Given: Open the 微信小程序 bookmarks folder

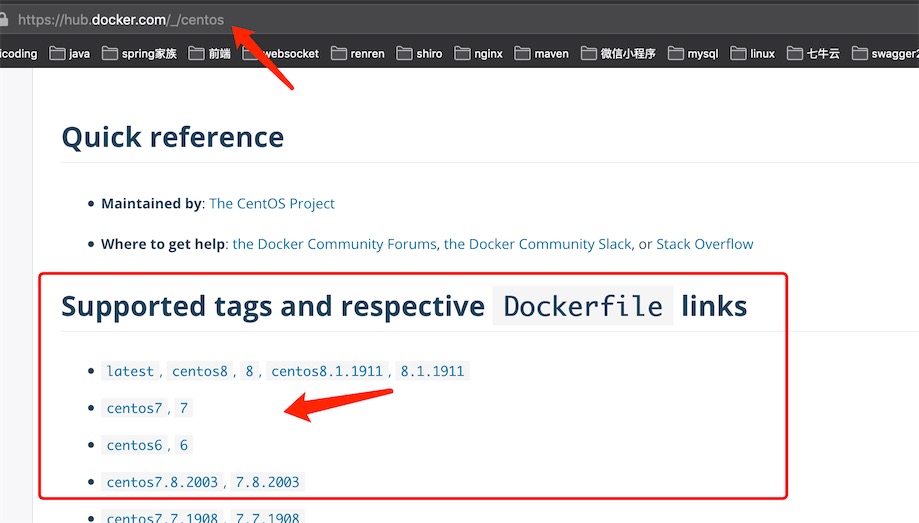Looking at the screenshot, I should point(618,53).
